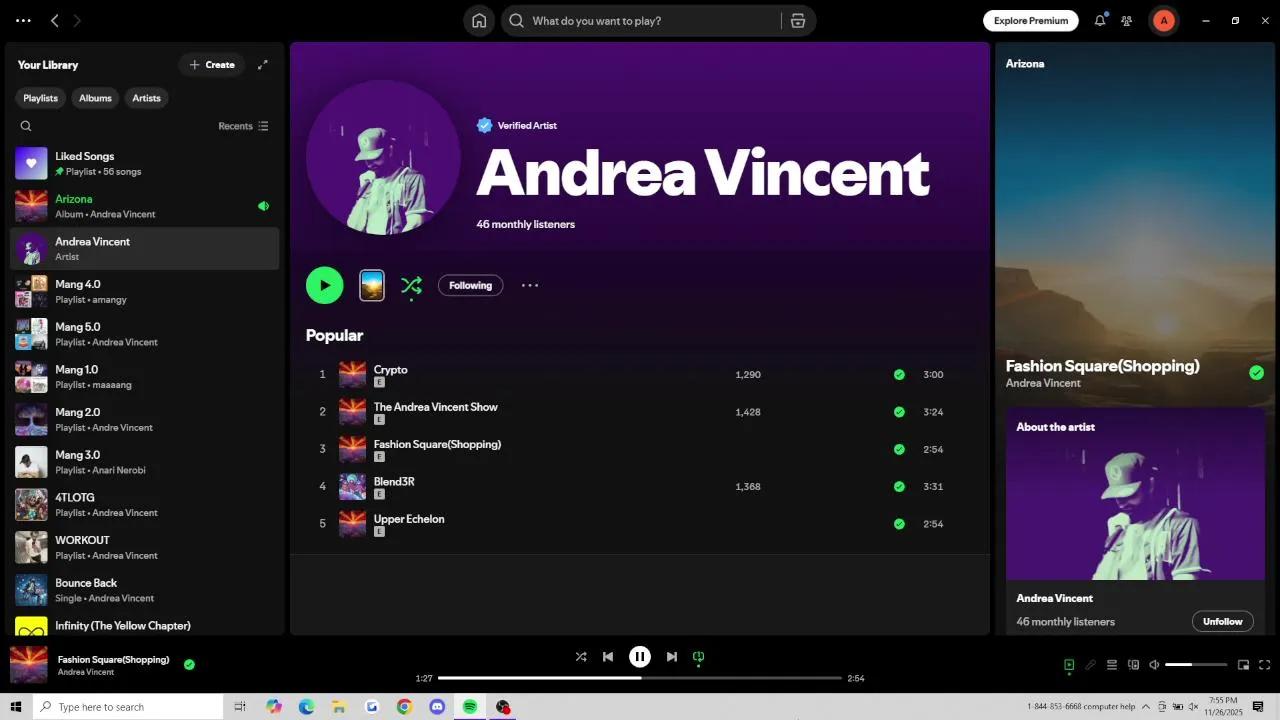Expand Your Library to full view

coord(263,65)
